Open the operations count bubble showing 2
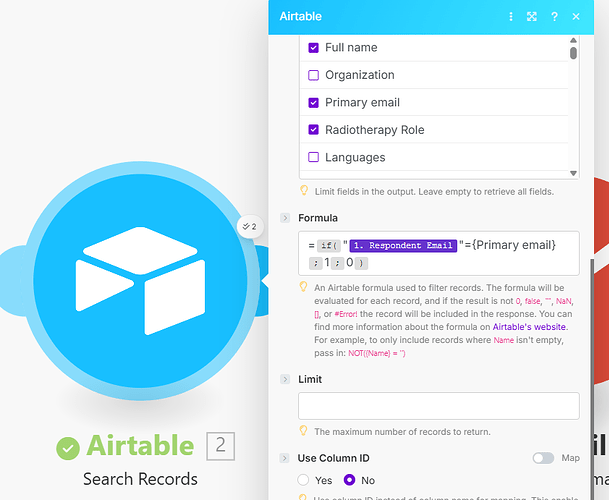Screen dimensions: 609x500 tap(250, 226)
